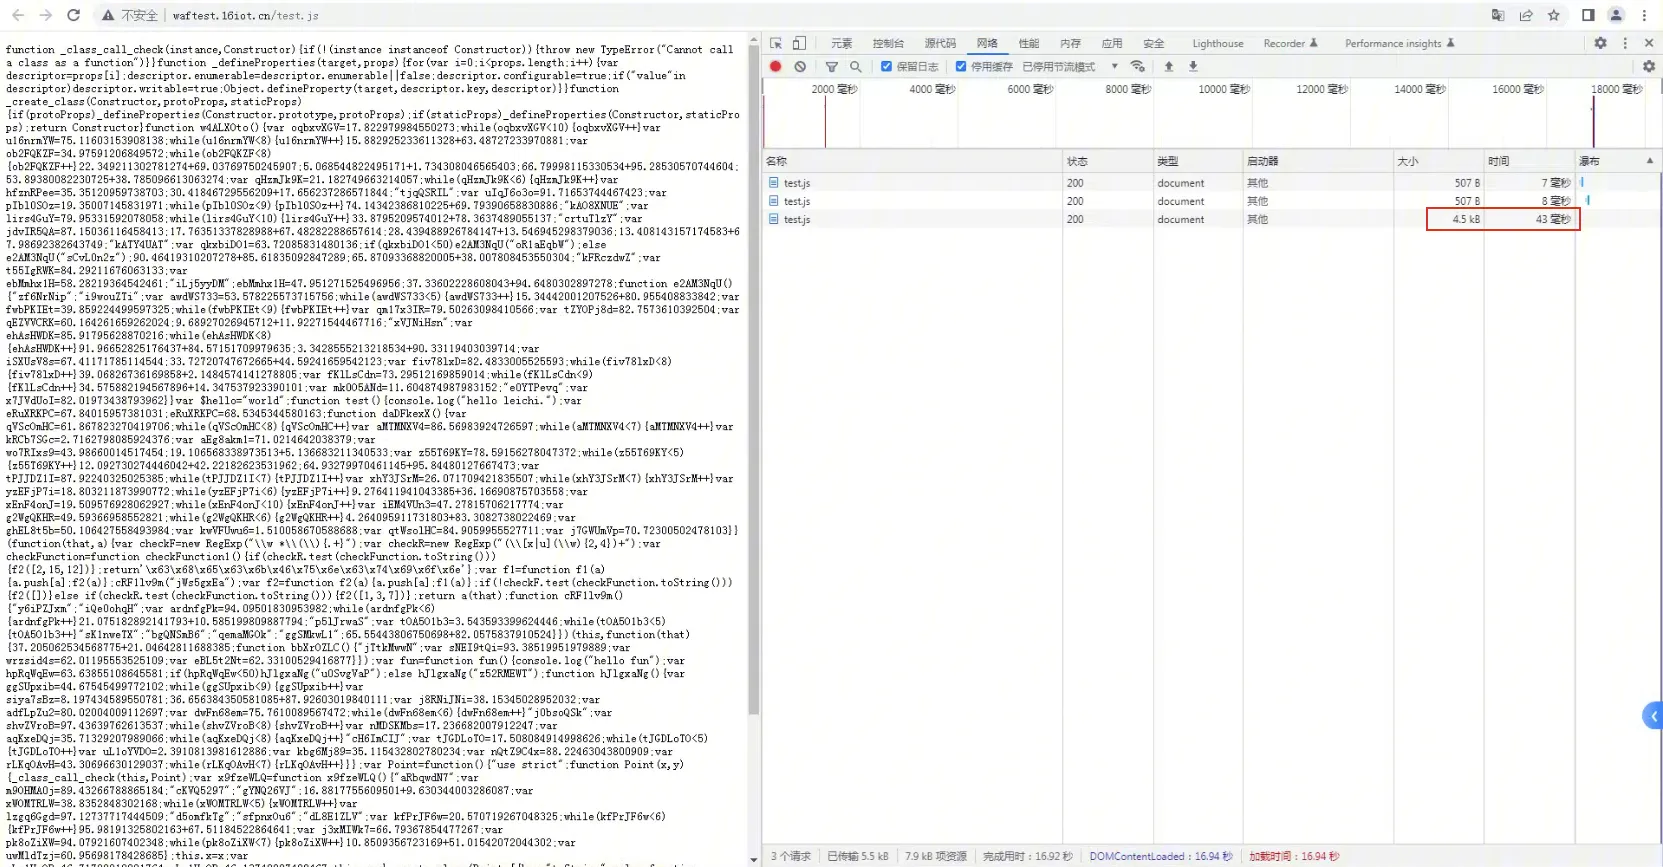Open DevTools three-dot more options menu
The width and height of the screenshot is (1663, 867).
[1625, 43]
